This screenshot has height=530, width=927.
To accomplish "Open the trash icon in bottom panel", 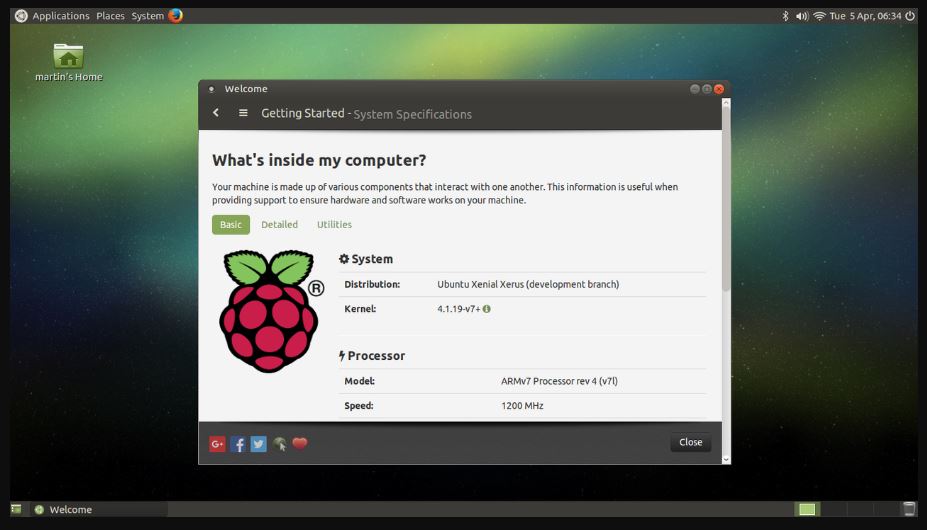I will tap(909, 509).
